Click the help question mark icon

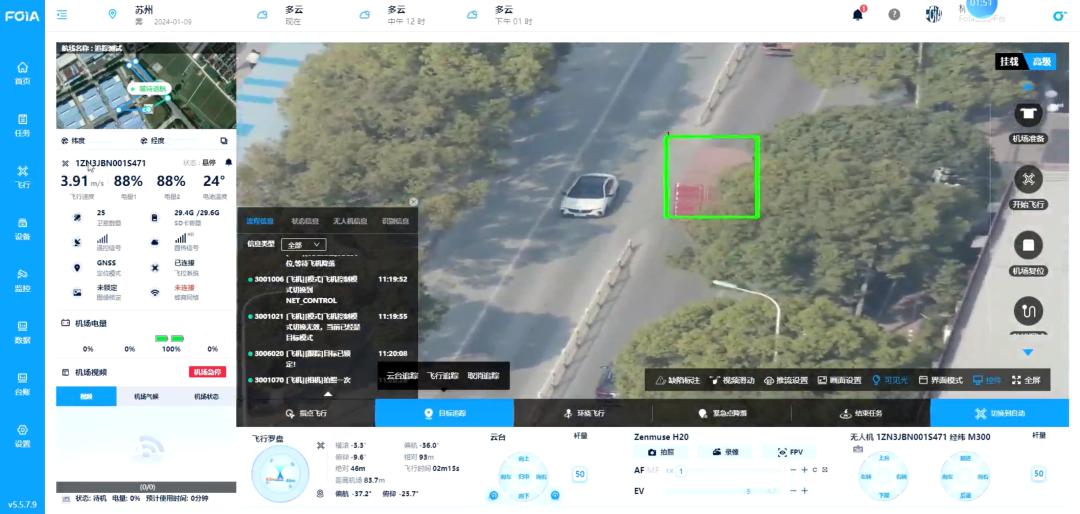(x=894, y=14)
